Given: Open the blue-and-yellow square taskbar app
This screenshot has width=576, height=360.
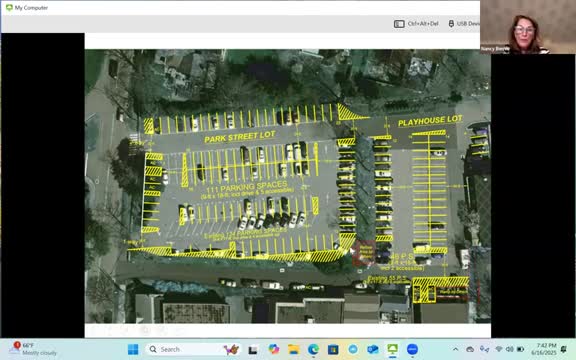Looking at the screenshot, I should (x=333, y=349).
